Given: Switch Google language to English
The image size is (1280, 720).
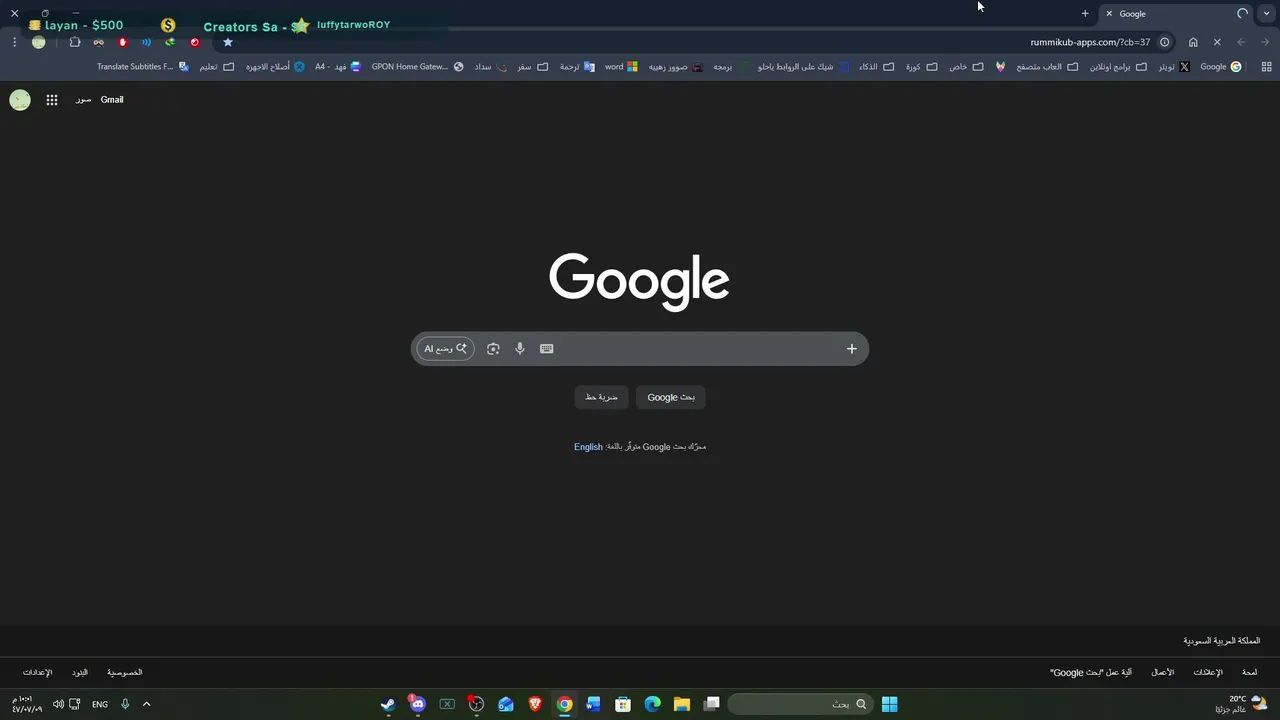Looking at the screenshot, I should 588,447.
